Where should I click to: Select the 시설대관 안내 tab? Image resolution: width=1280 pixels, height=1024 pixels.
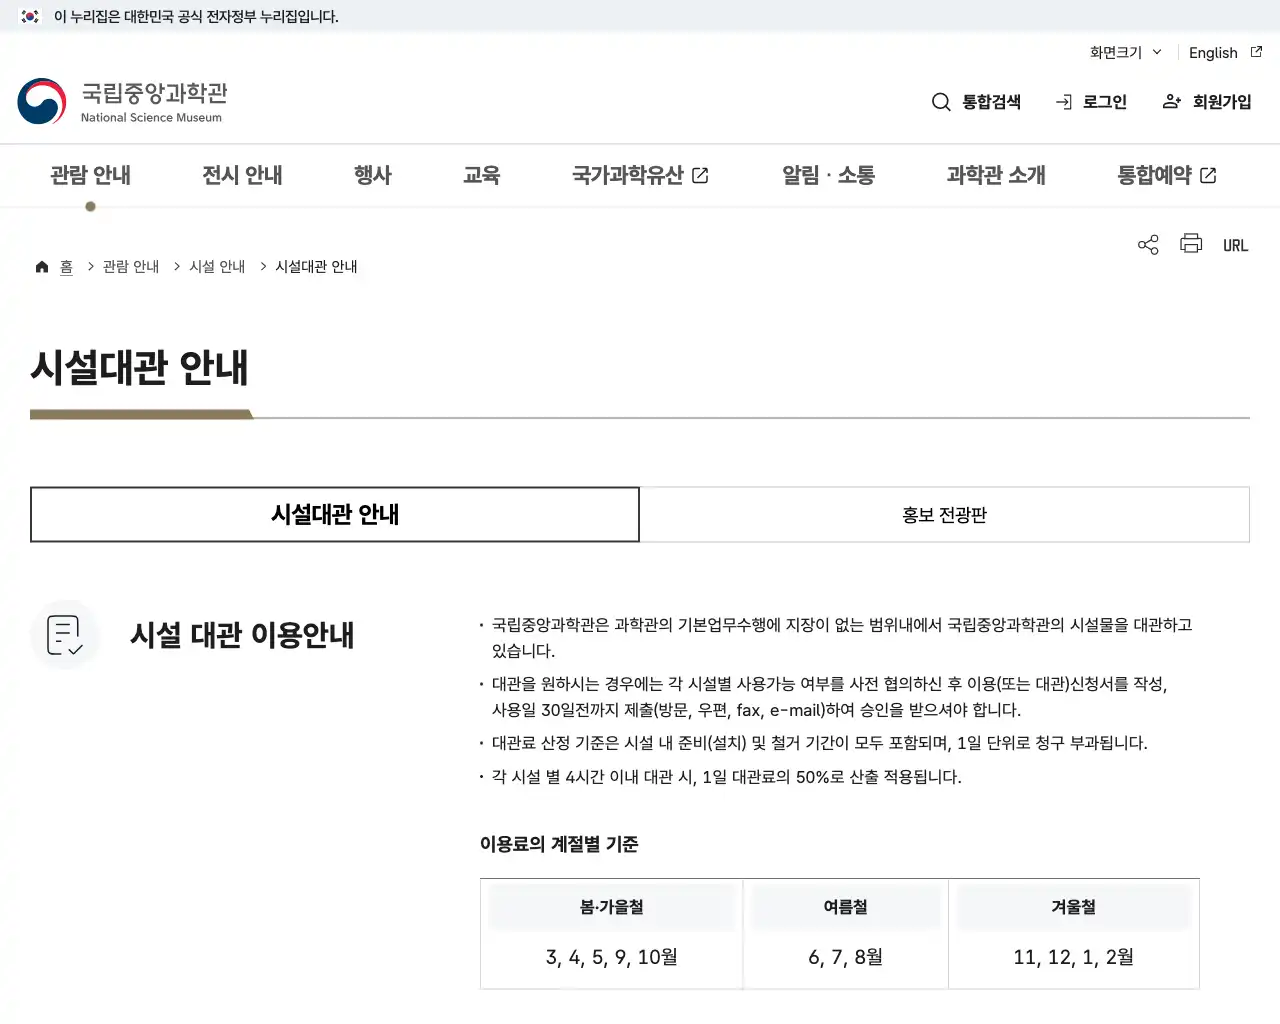pyautogui.click(x=335, y=514)
